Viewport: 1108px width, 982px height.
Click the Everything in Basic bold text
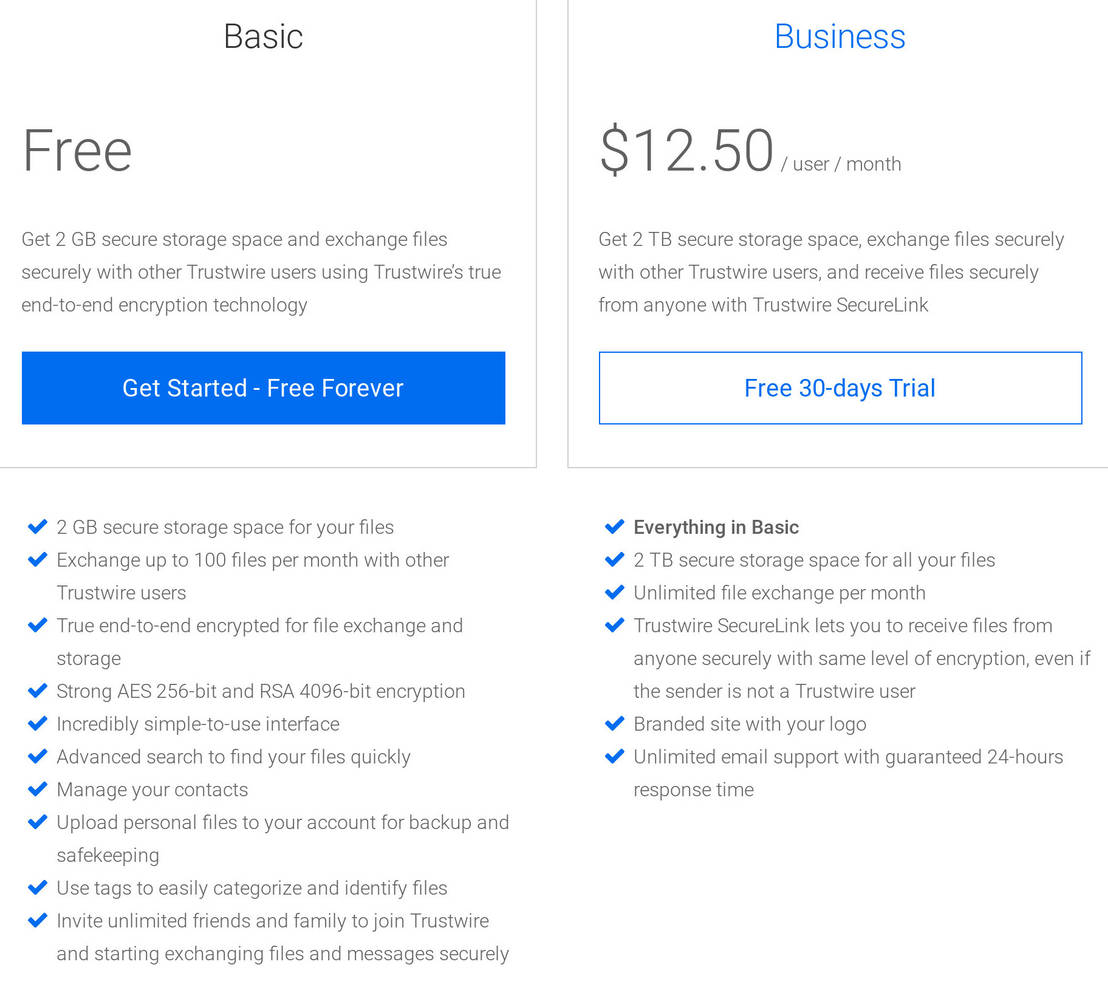pyautogui.click(x=716, y=526)
